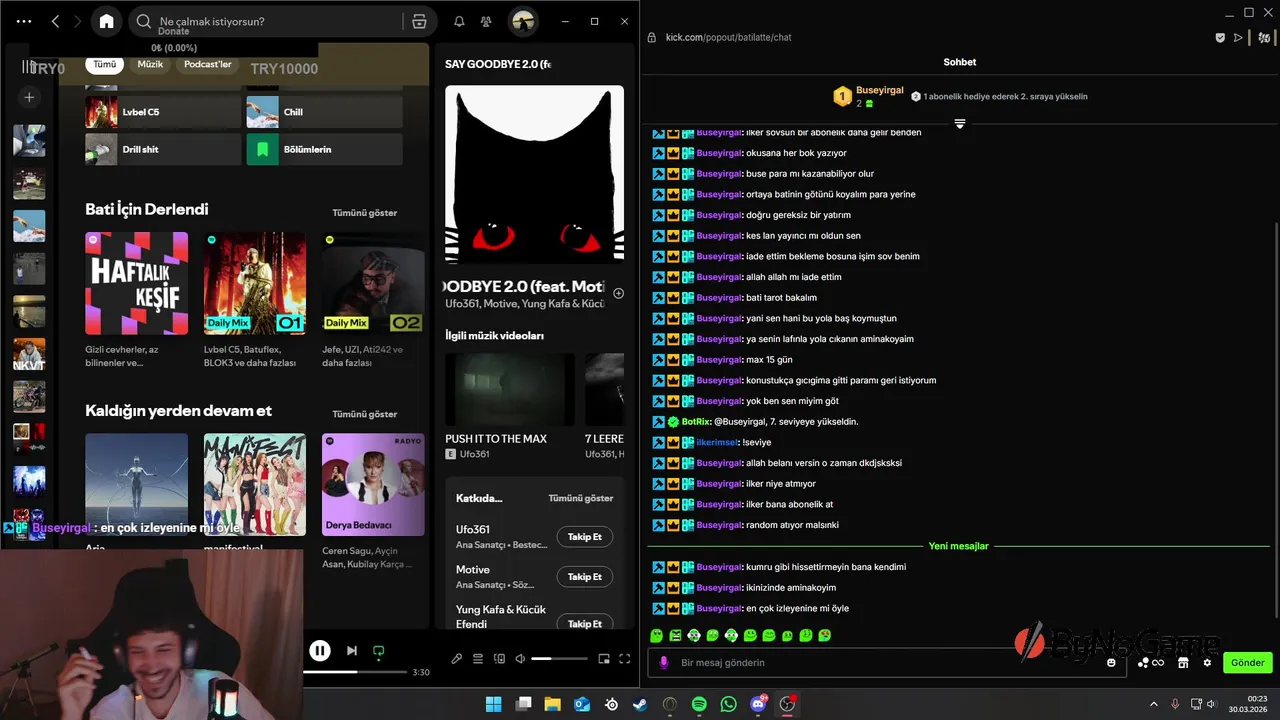Add SAY GOODBYE 2.0 to library
1280x720 pixels.
pyautogui.click(x=618, y=293)
